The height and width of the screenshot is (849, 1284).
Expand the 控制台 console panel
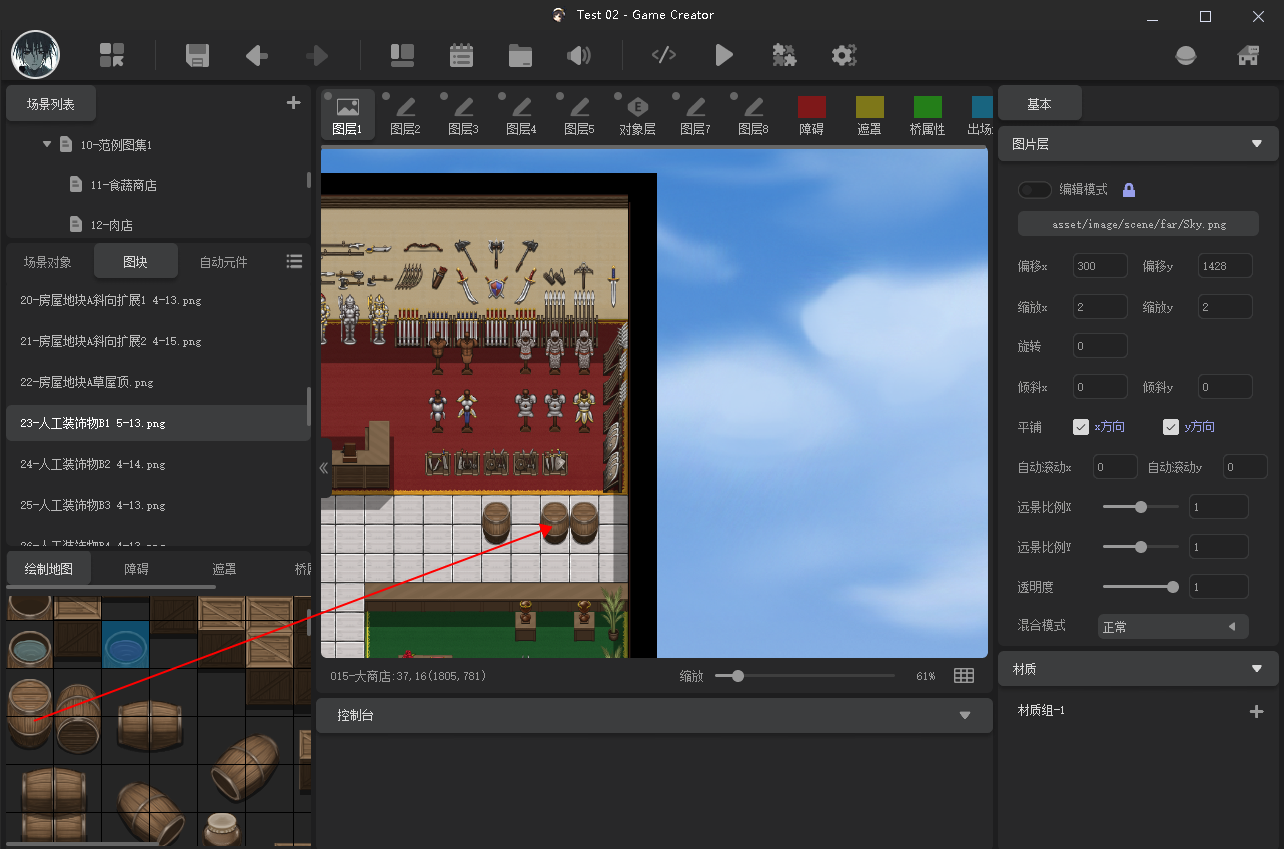965,716
